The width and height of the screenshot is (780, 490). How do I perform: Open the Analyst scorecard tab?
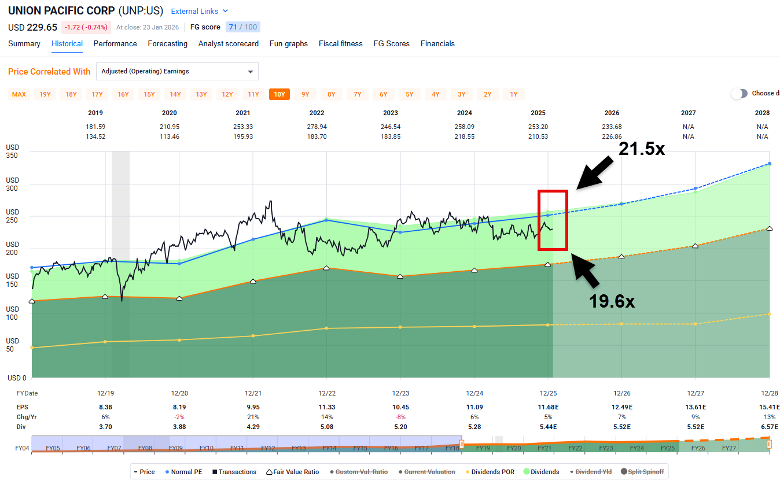coord(226,44)
